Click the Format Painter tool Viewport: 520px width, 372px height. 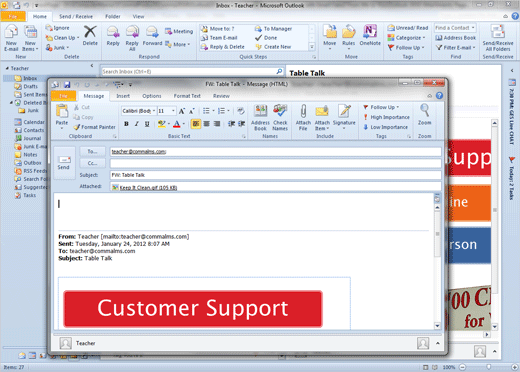(94, 127)
